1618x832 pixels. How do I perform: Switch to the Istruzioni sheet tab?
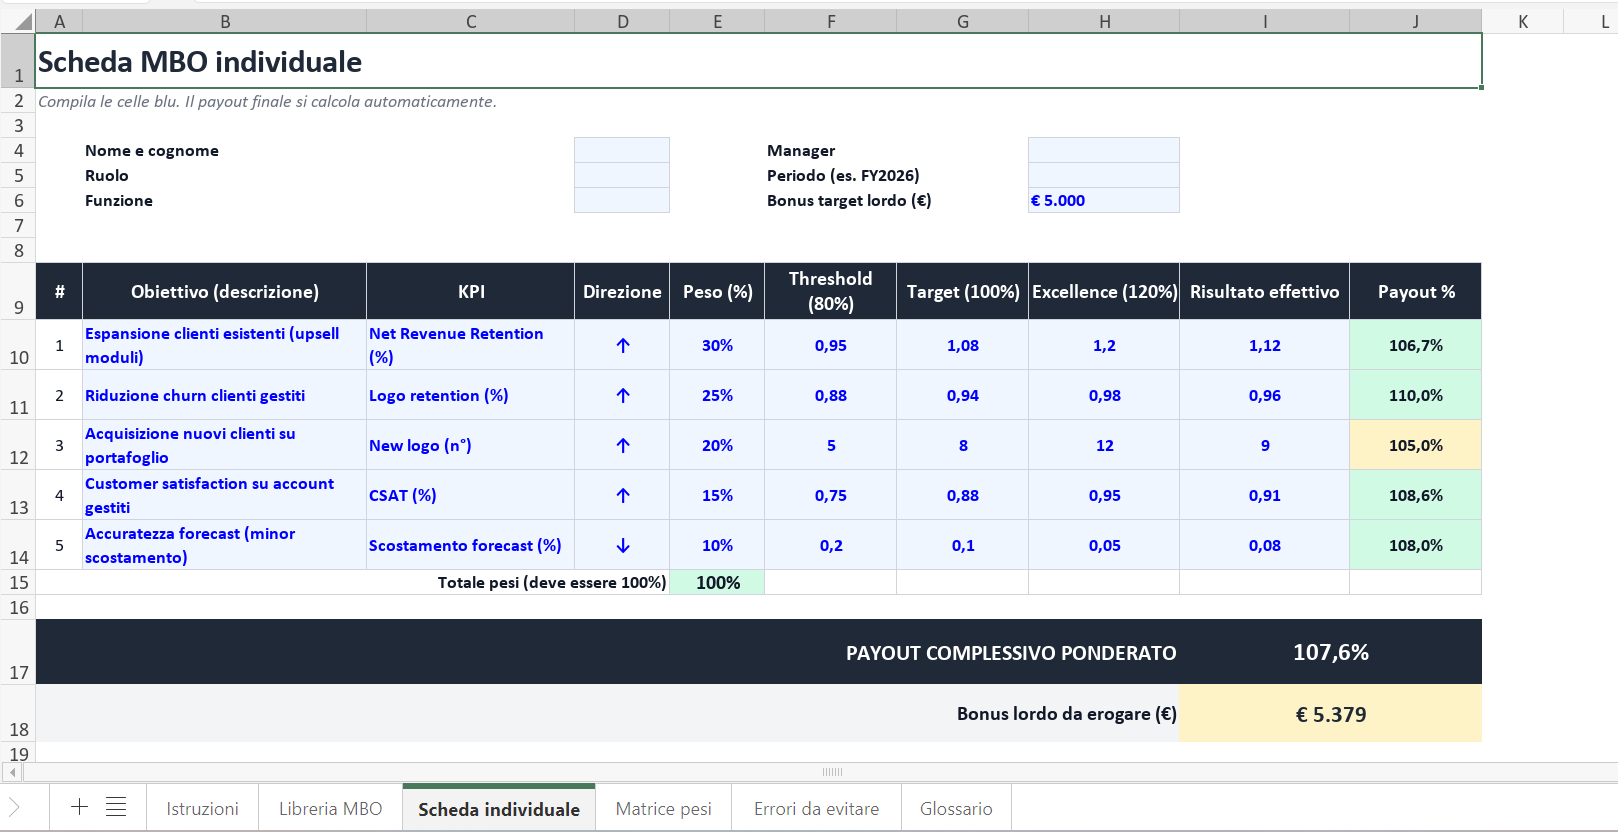point(202,808)
